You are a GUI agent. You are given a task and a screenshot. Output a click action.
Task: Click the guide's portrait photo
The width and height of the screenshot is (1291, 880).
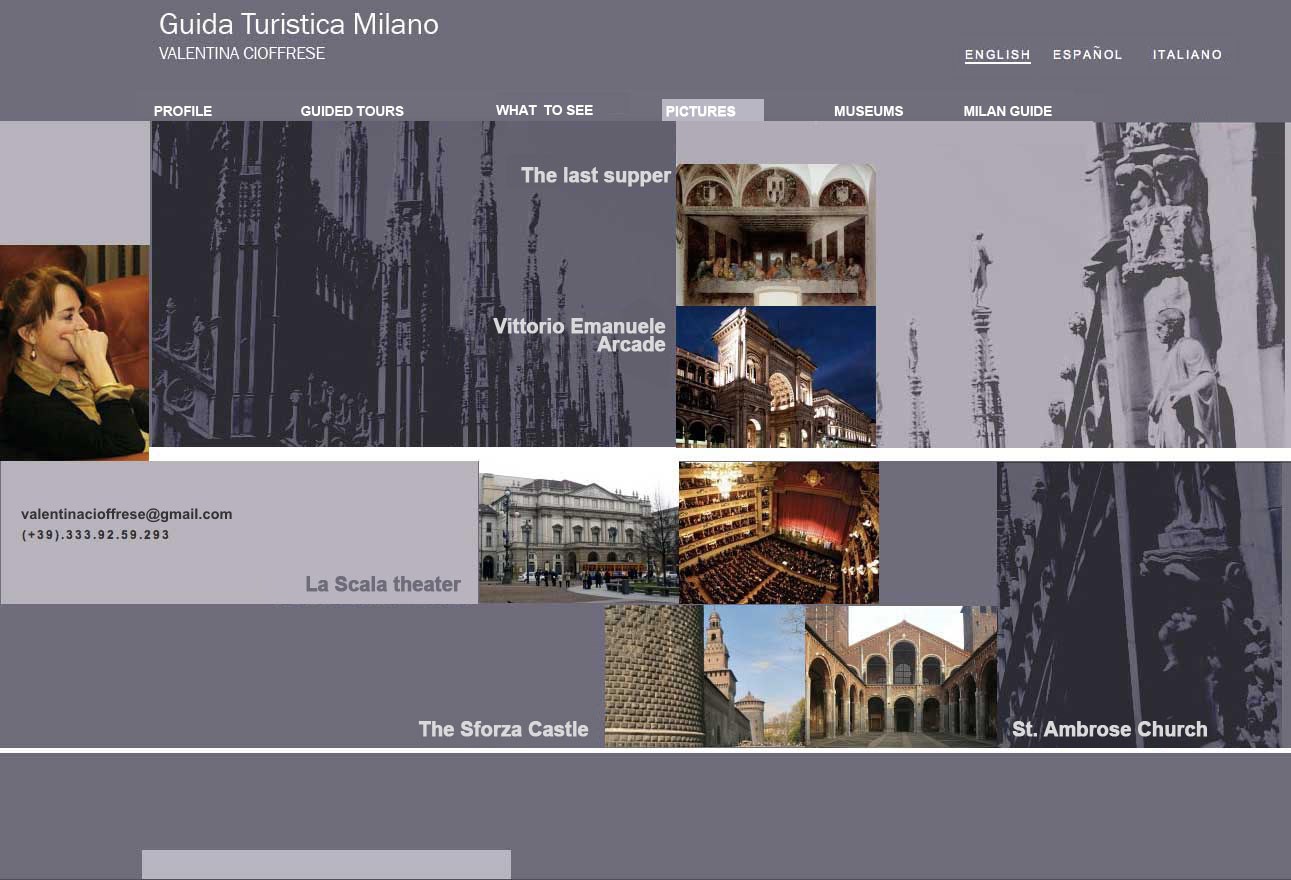pos(74,352)
